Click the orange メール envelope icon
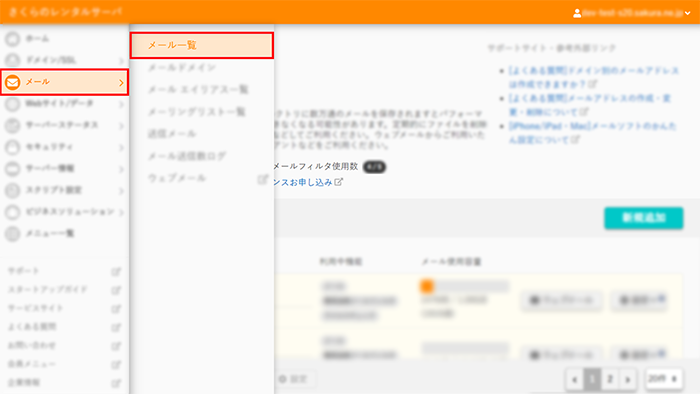The width and height of the screenshot is (700, 394). pos(12,82)
